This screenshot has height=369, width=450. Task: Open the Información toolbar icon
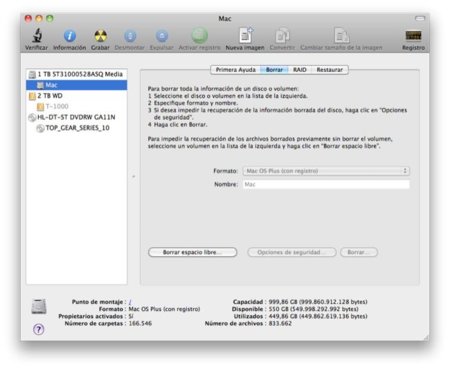70,36
